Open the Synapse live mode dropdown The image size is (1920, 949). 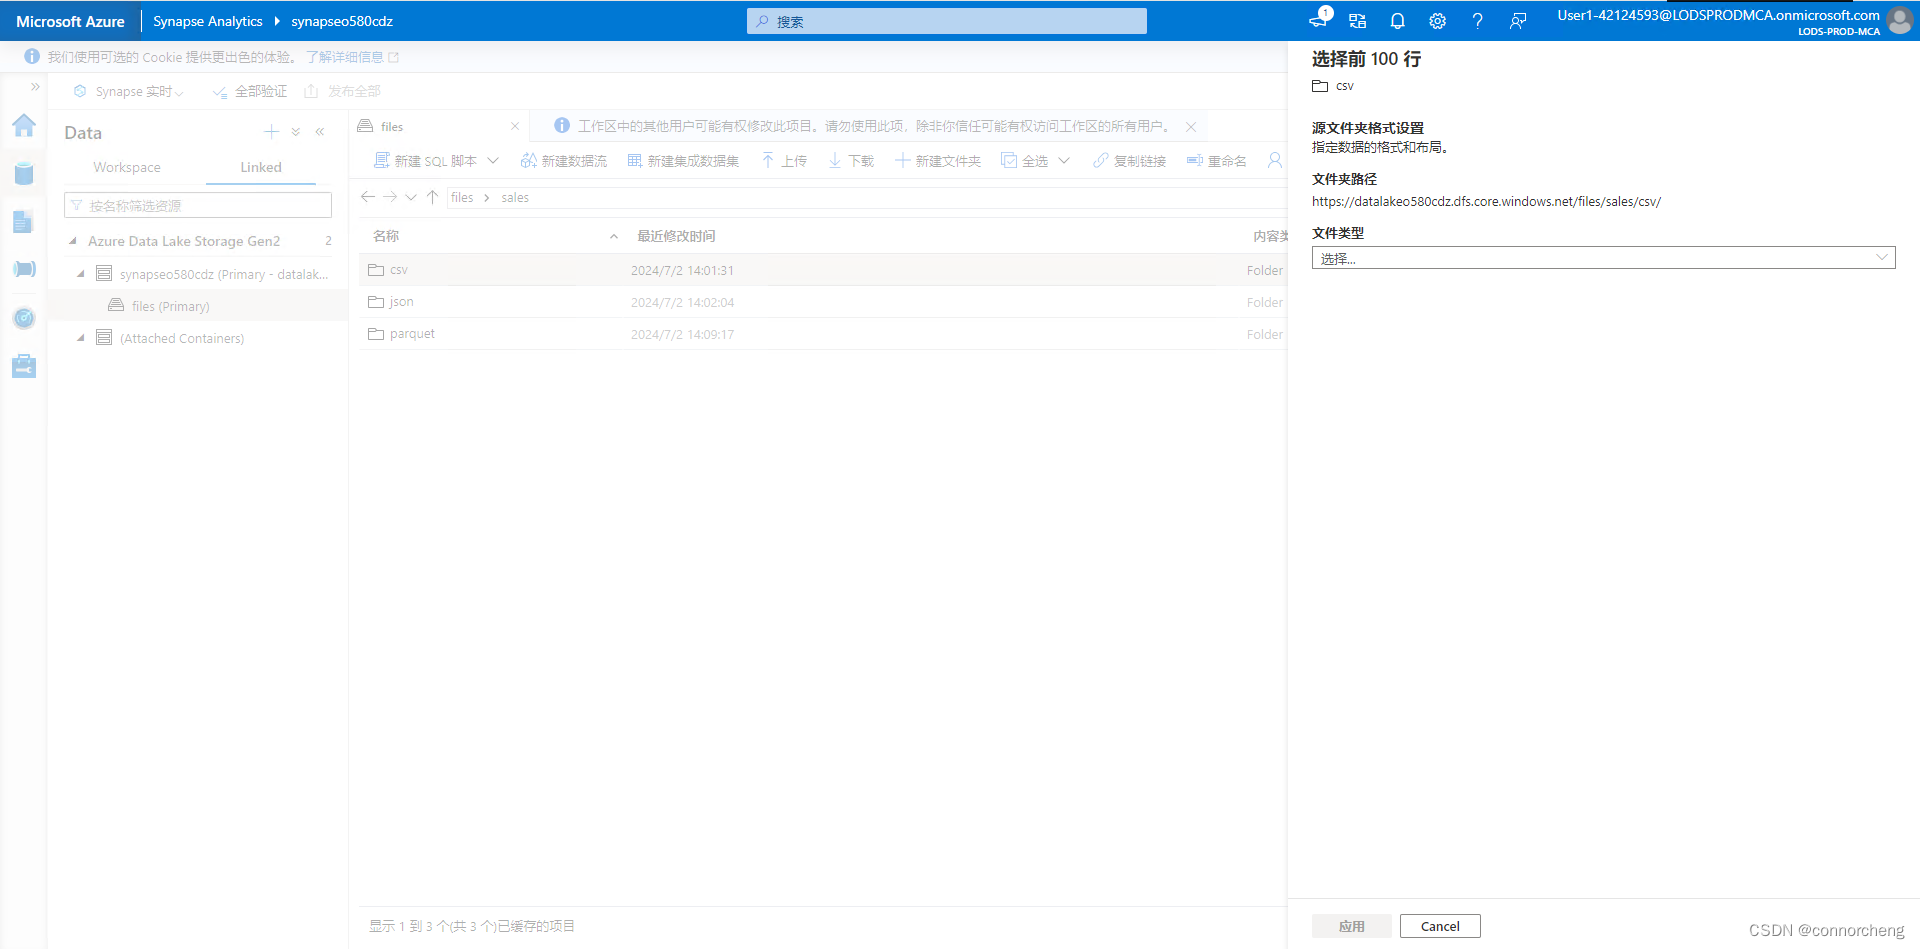coord(130,91)
